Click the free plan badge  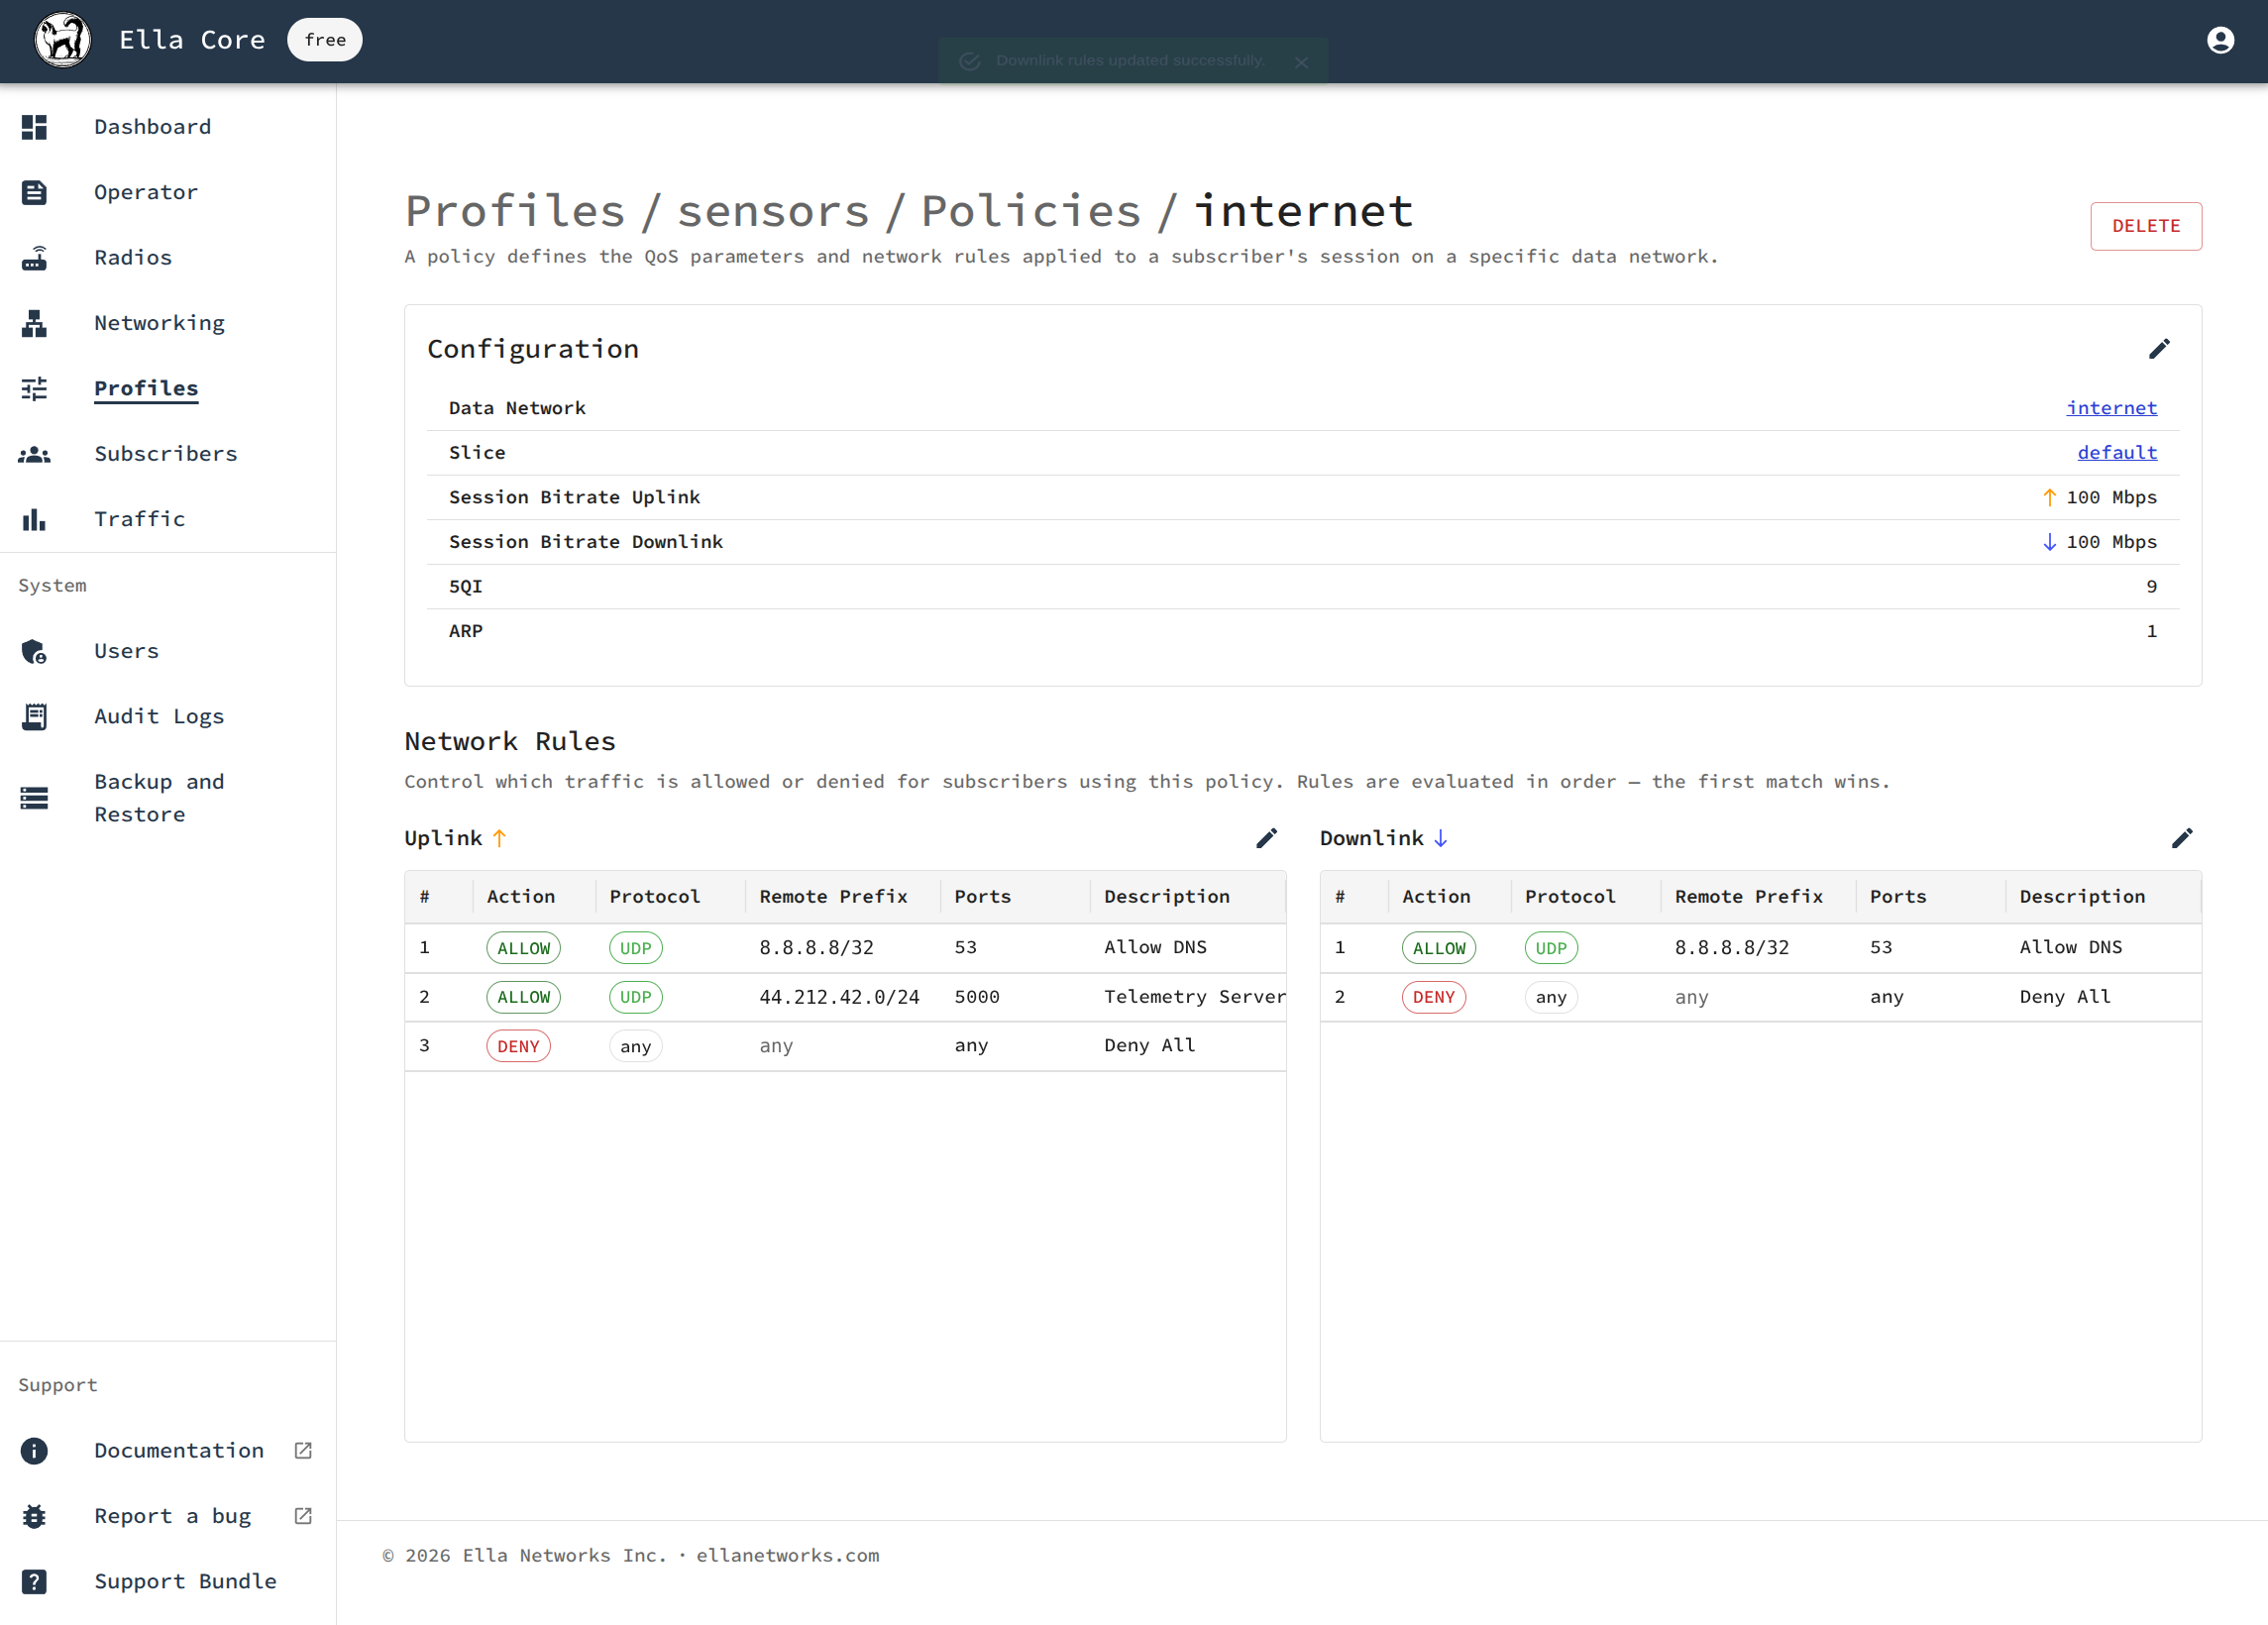[325, 40]
